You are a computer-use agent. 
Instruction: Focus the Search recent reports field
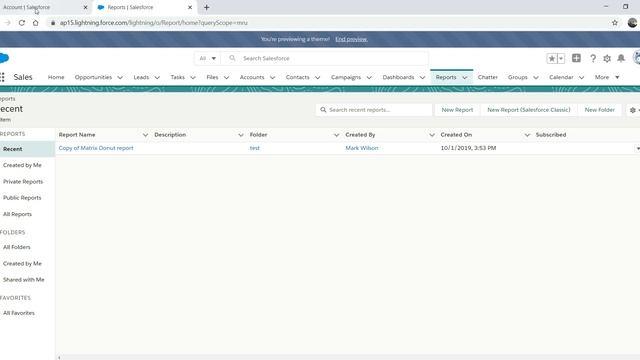click(x=373, y=110)
